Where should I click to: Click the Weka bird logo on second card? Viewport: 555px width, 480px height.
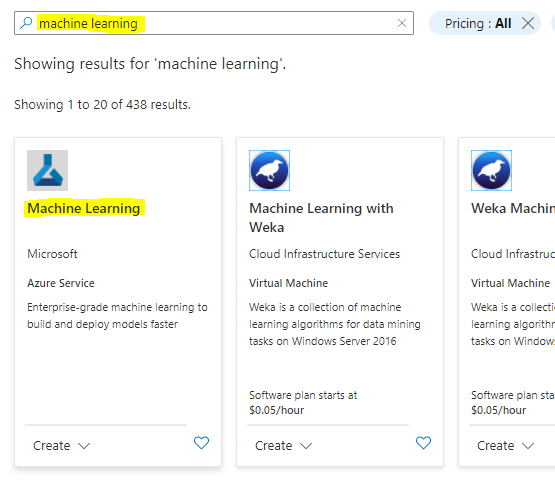tap(269, 170)
